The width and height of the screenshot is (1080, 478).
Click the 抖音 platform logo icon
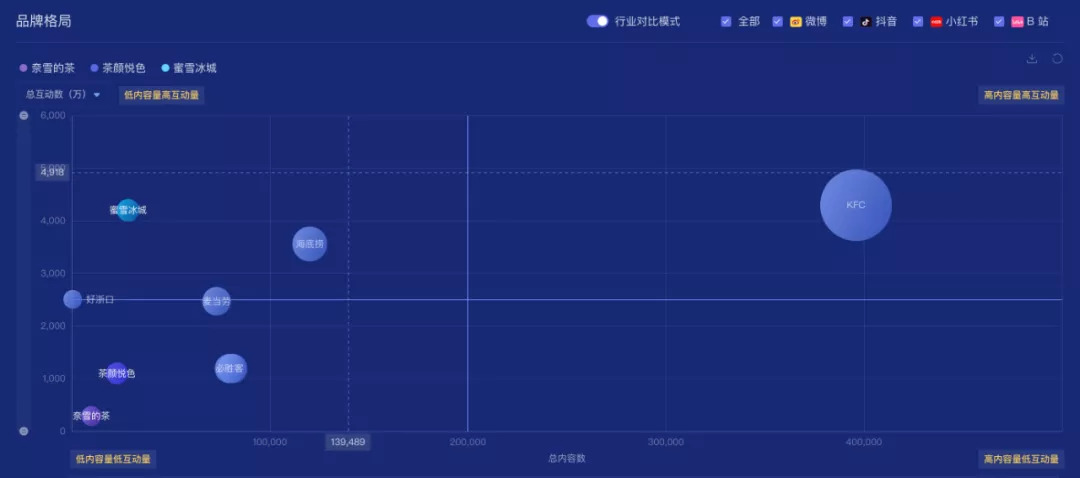[x=866, y=21]
